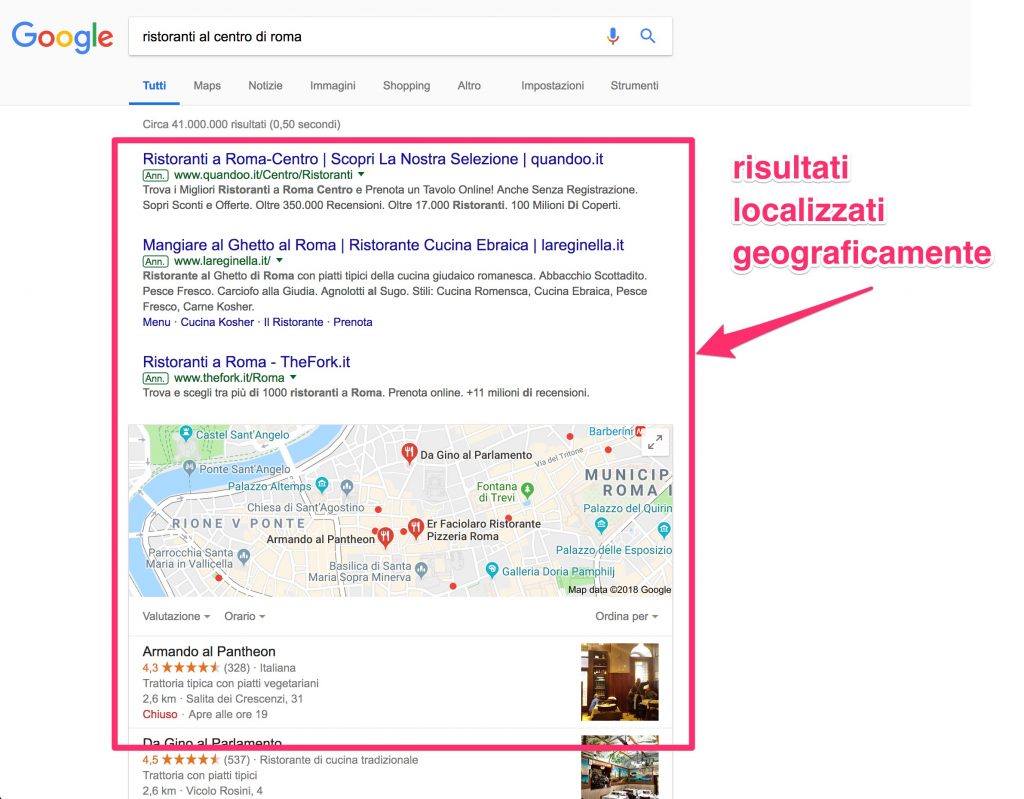Expand the map with the fullscreen arrows icon
Viewport: 1024px width, 799px height.
coord(655,442)
